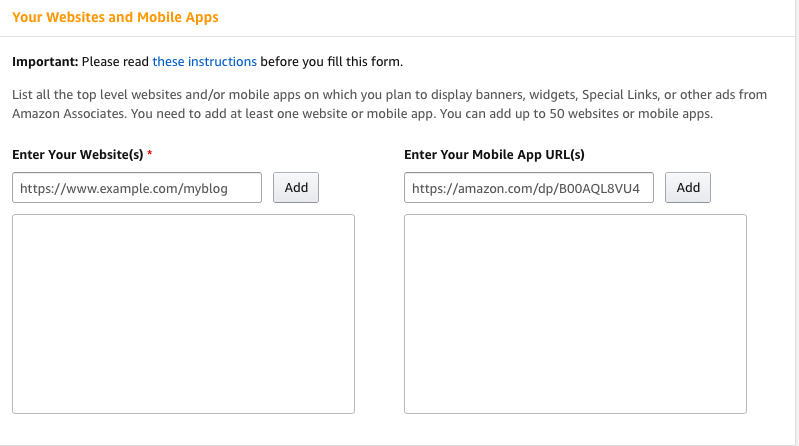
Task: Click the bold "Important:" text
Action: tap(45, 62)
